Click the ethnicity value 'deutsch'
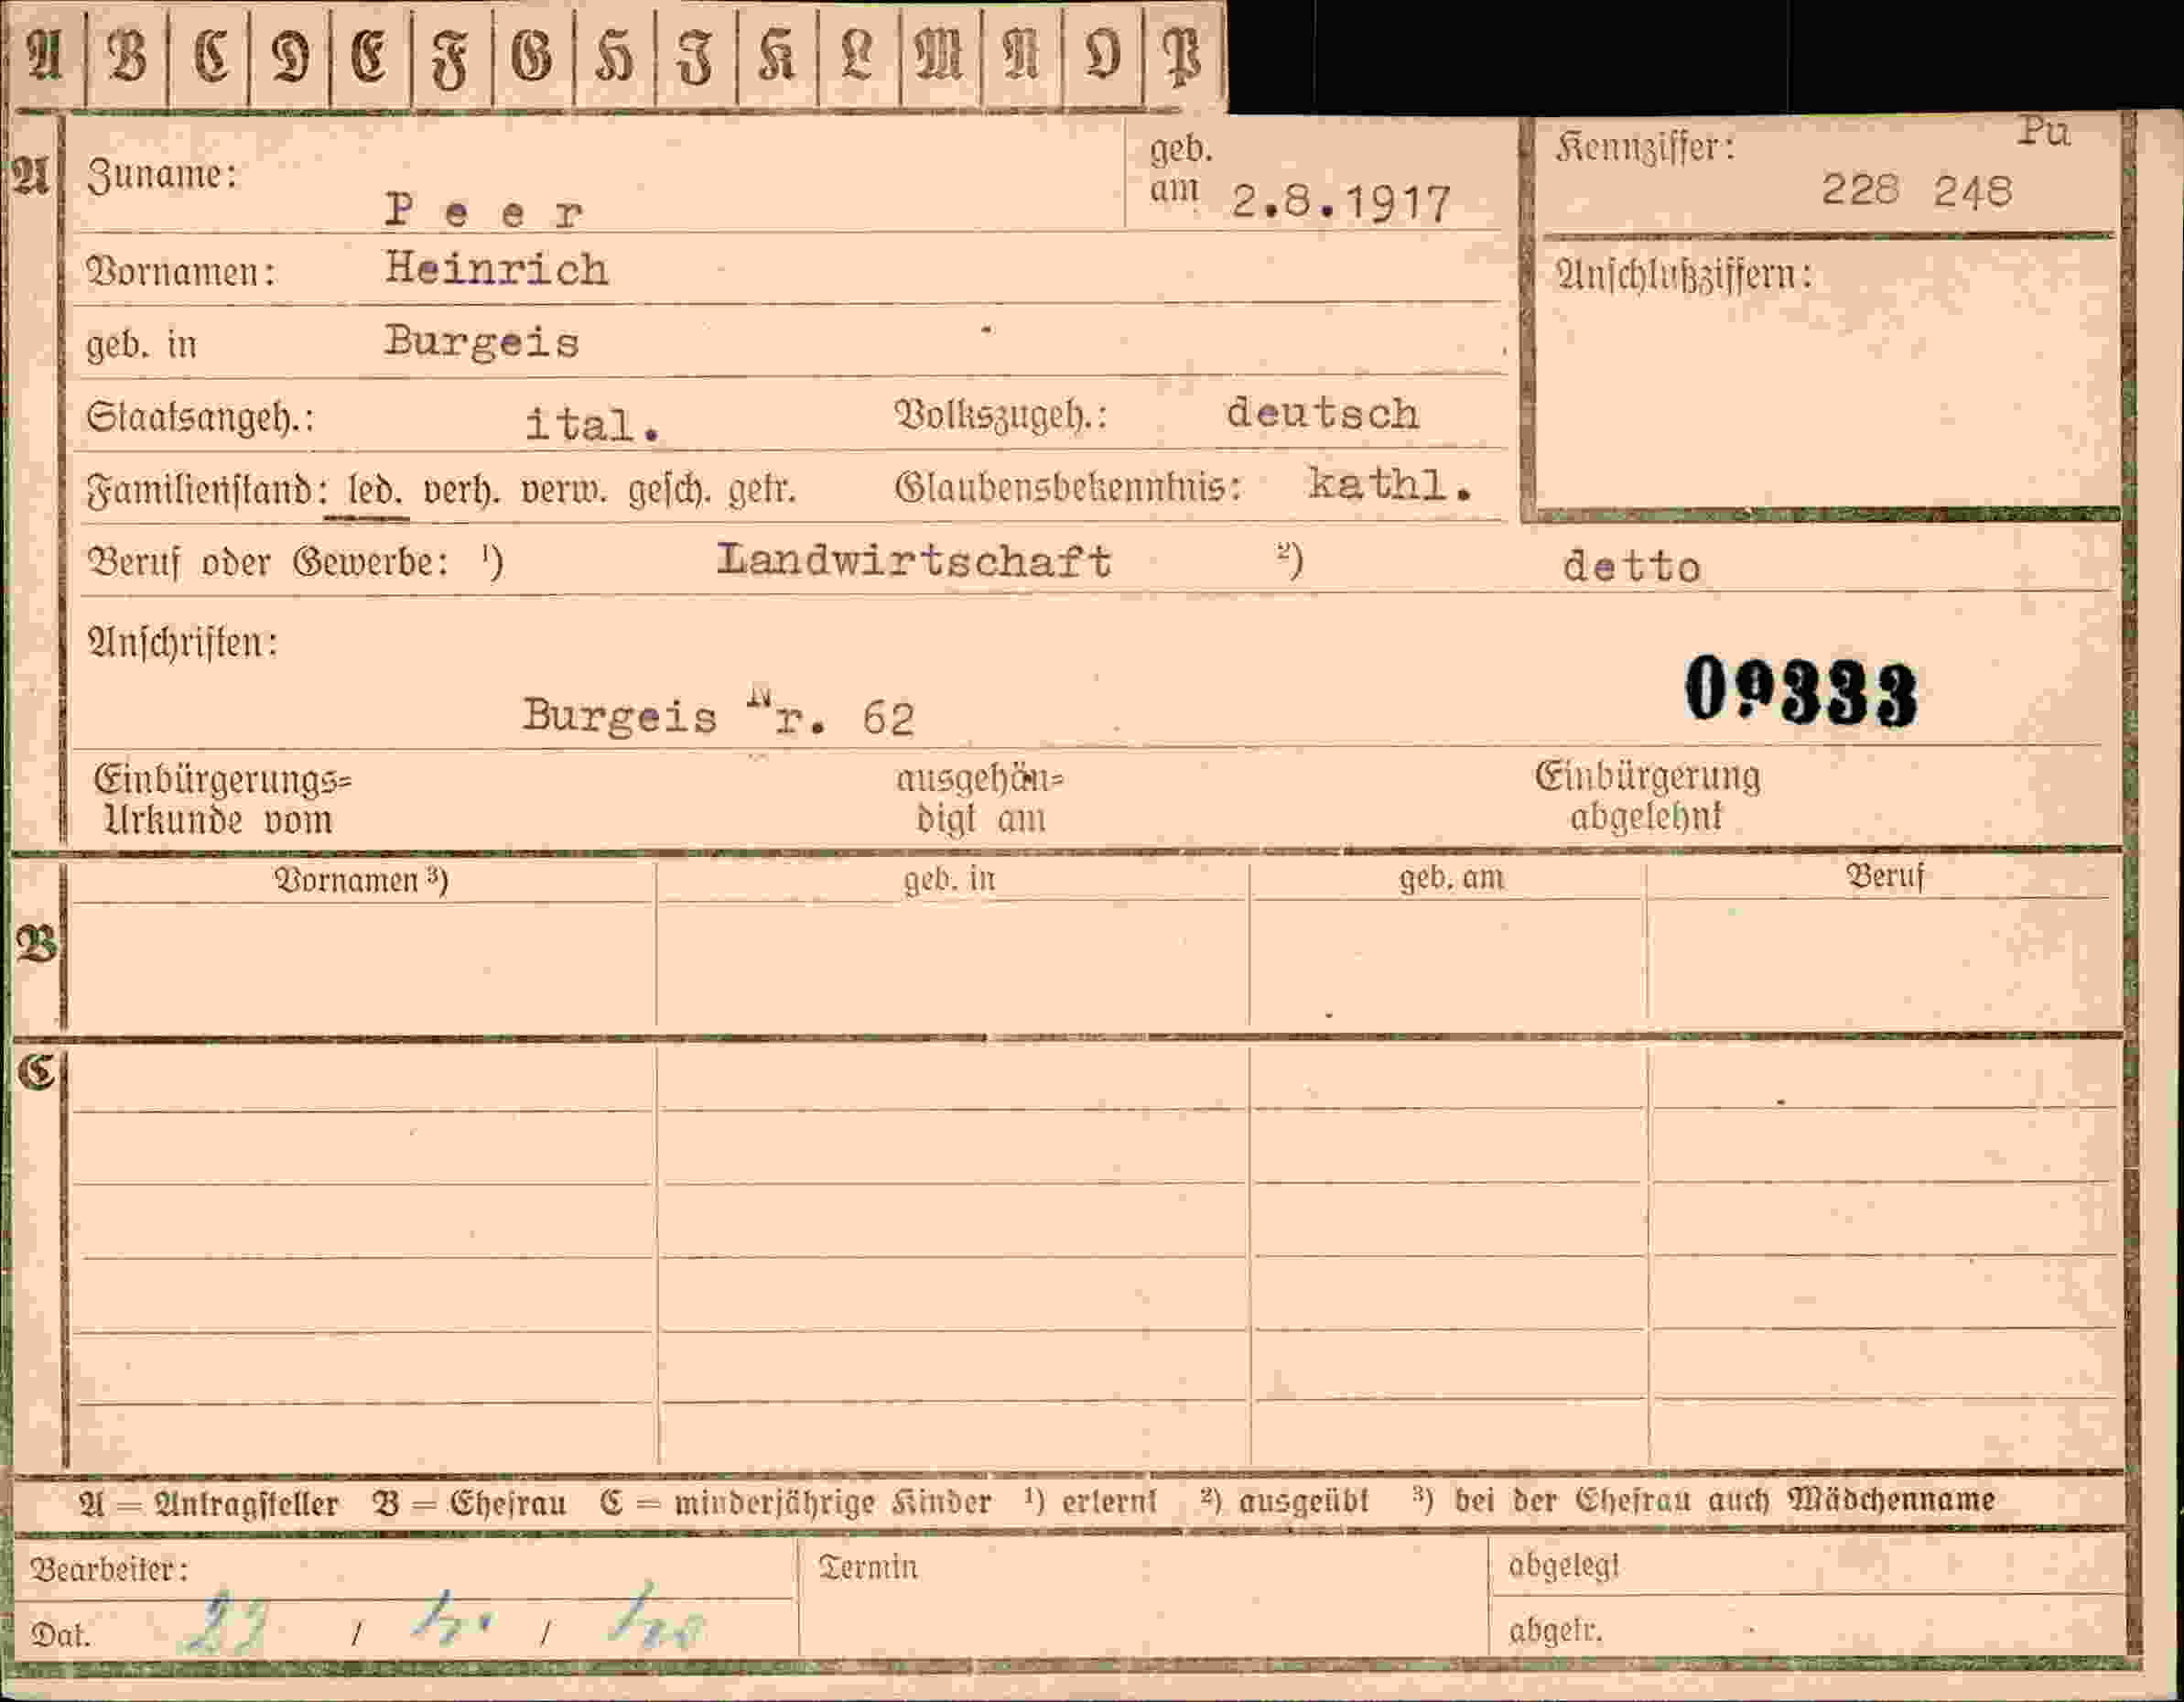 pyautogui.click(x=1322, y=413)
